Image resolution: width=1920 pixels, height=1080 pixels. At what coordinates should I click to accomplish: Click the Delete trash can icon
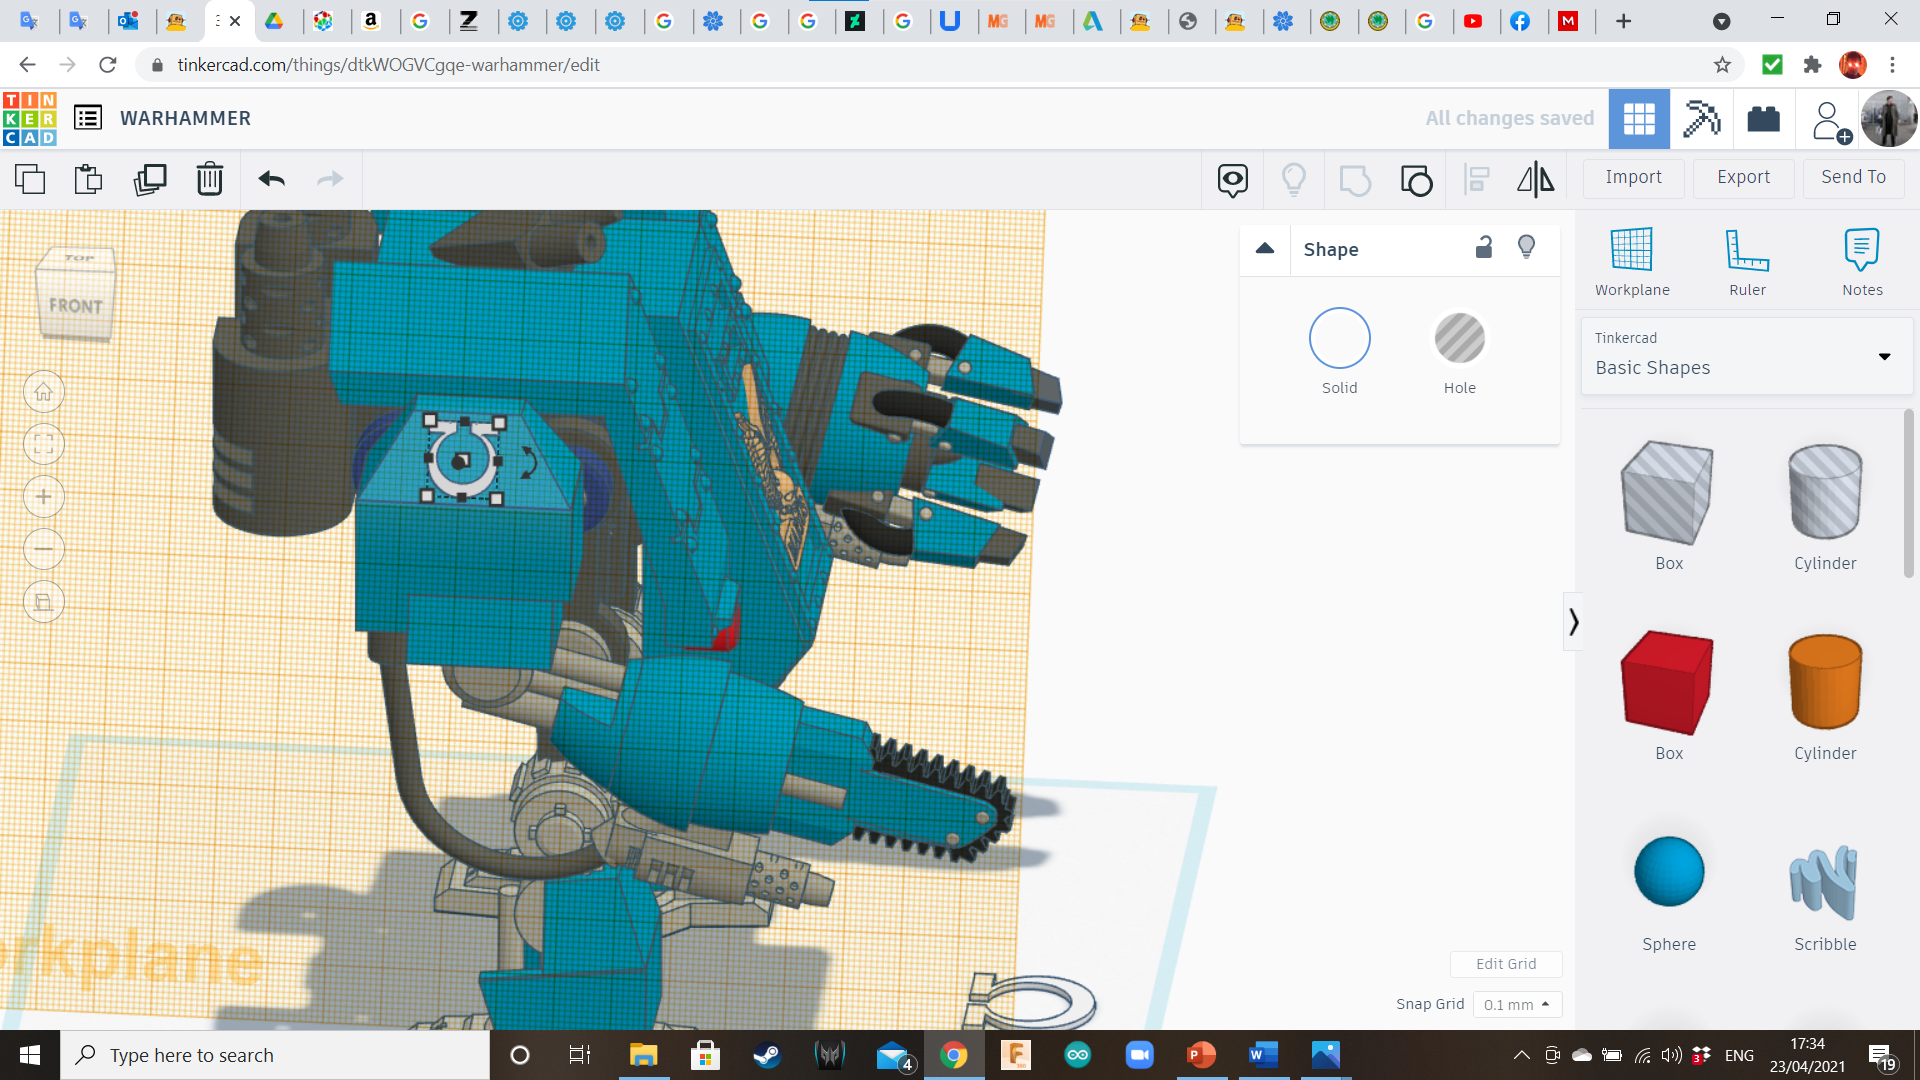click(209, 179)
